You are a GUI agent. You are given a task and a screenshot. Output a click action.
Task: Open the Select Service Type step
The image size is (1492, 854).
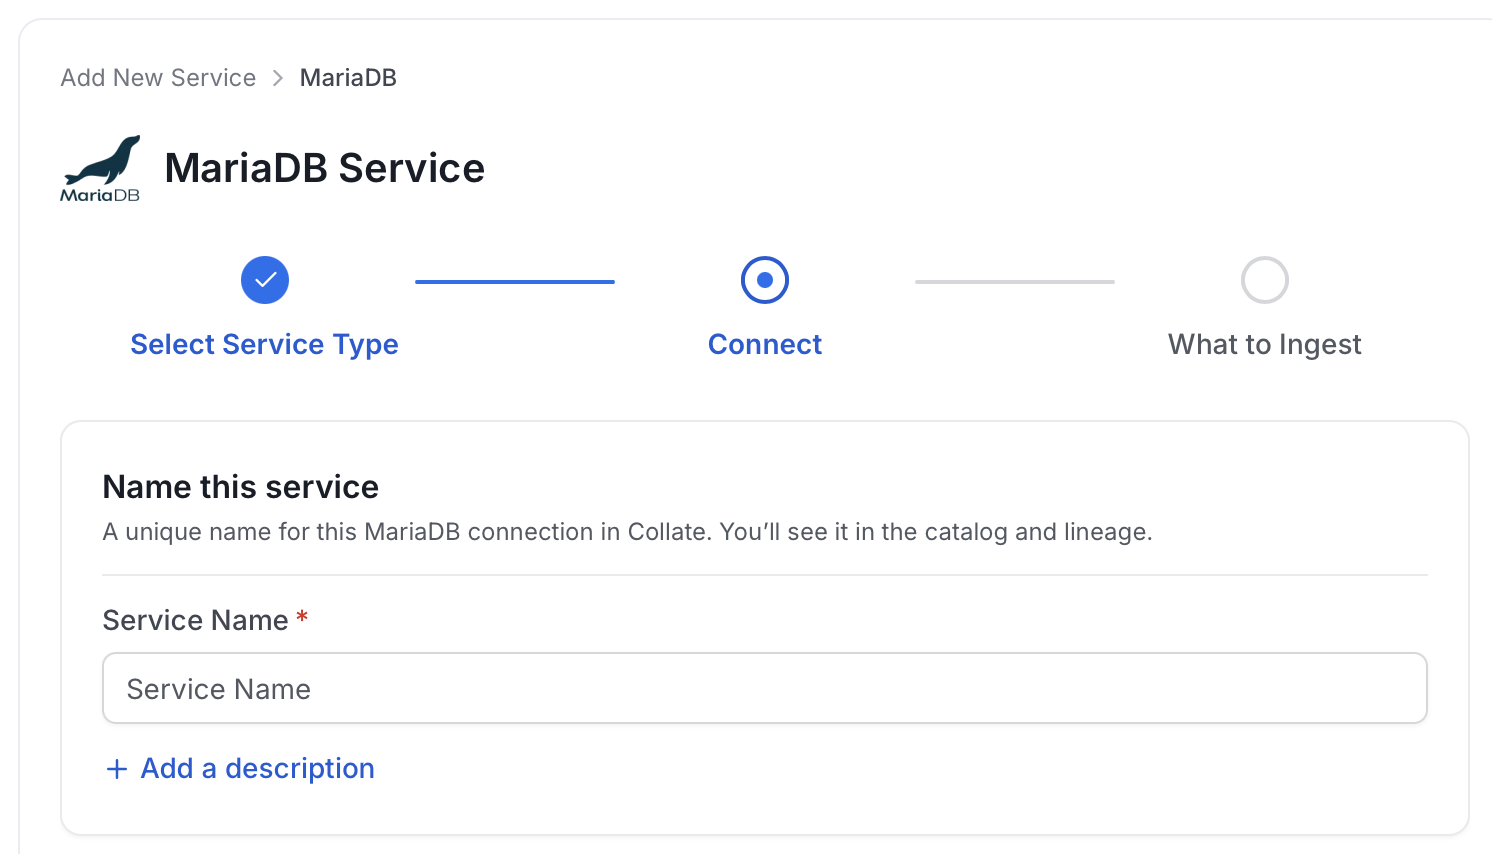click(x=265, y=344)
